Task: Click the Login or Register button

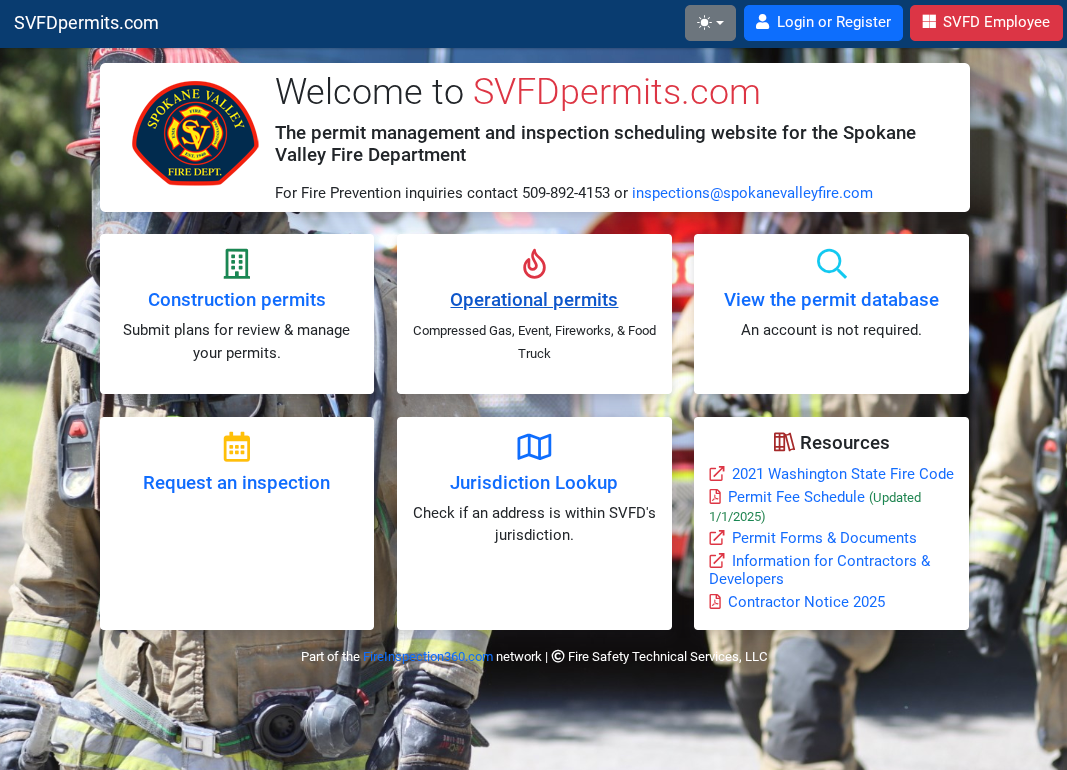Action: click(x=823, y=22)
